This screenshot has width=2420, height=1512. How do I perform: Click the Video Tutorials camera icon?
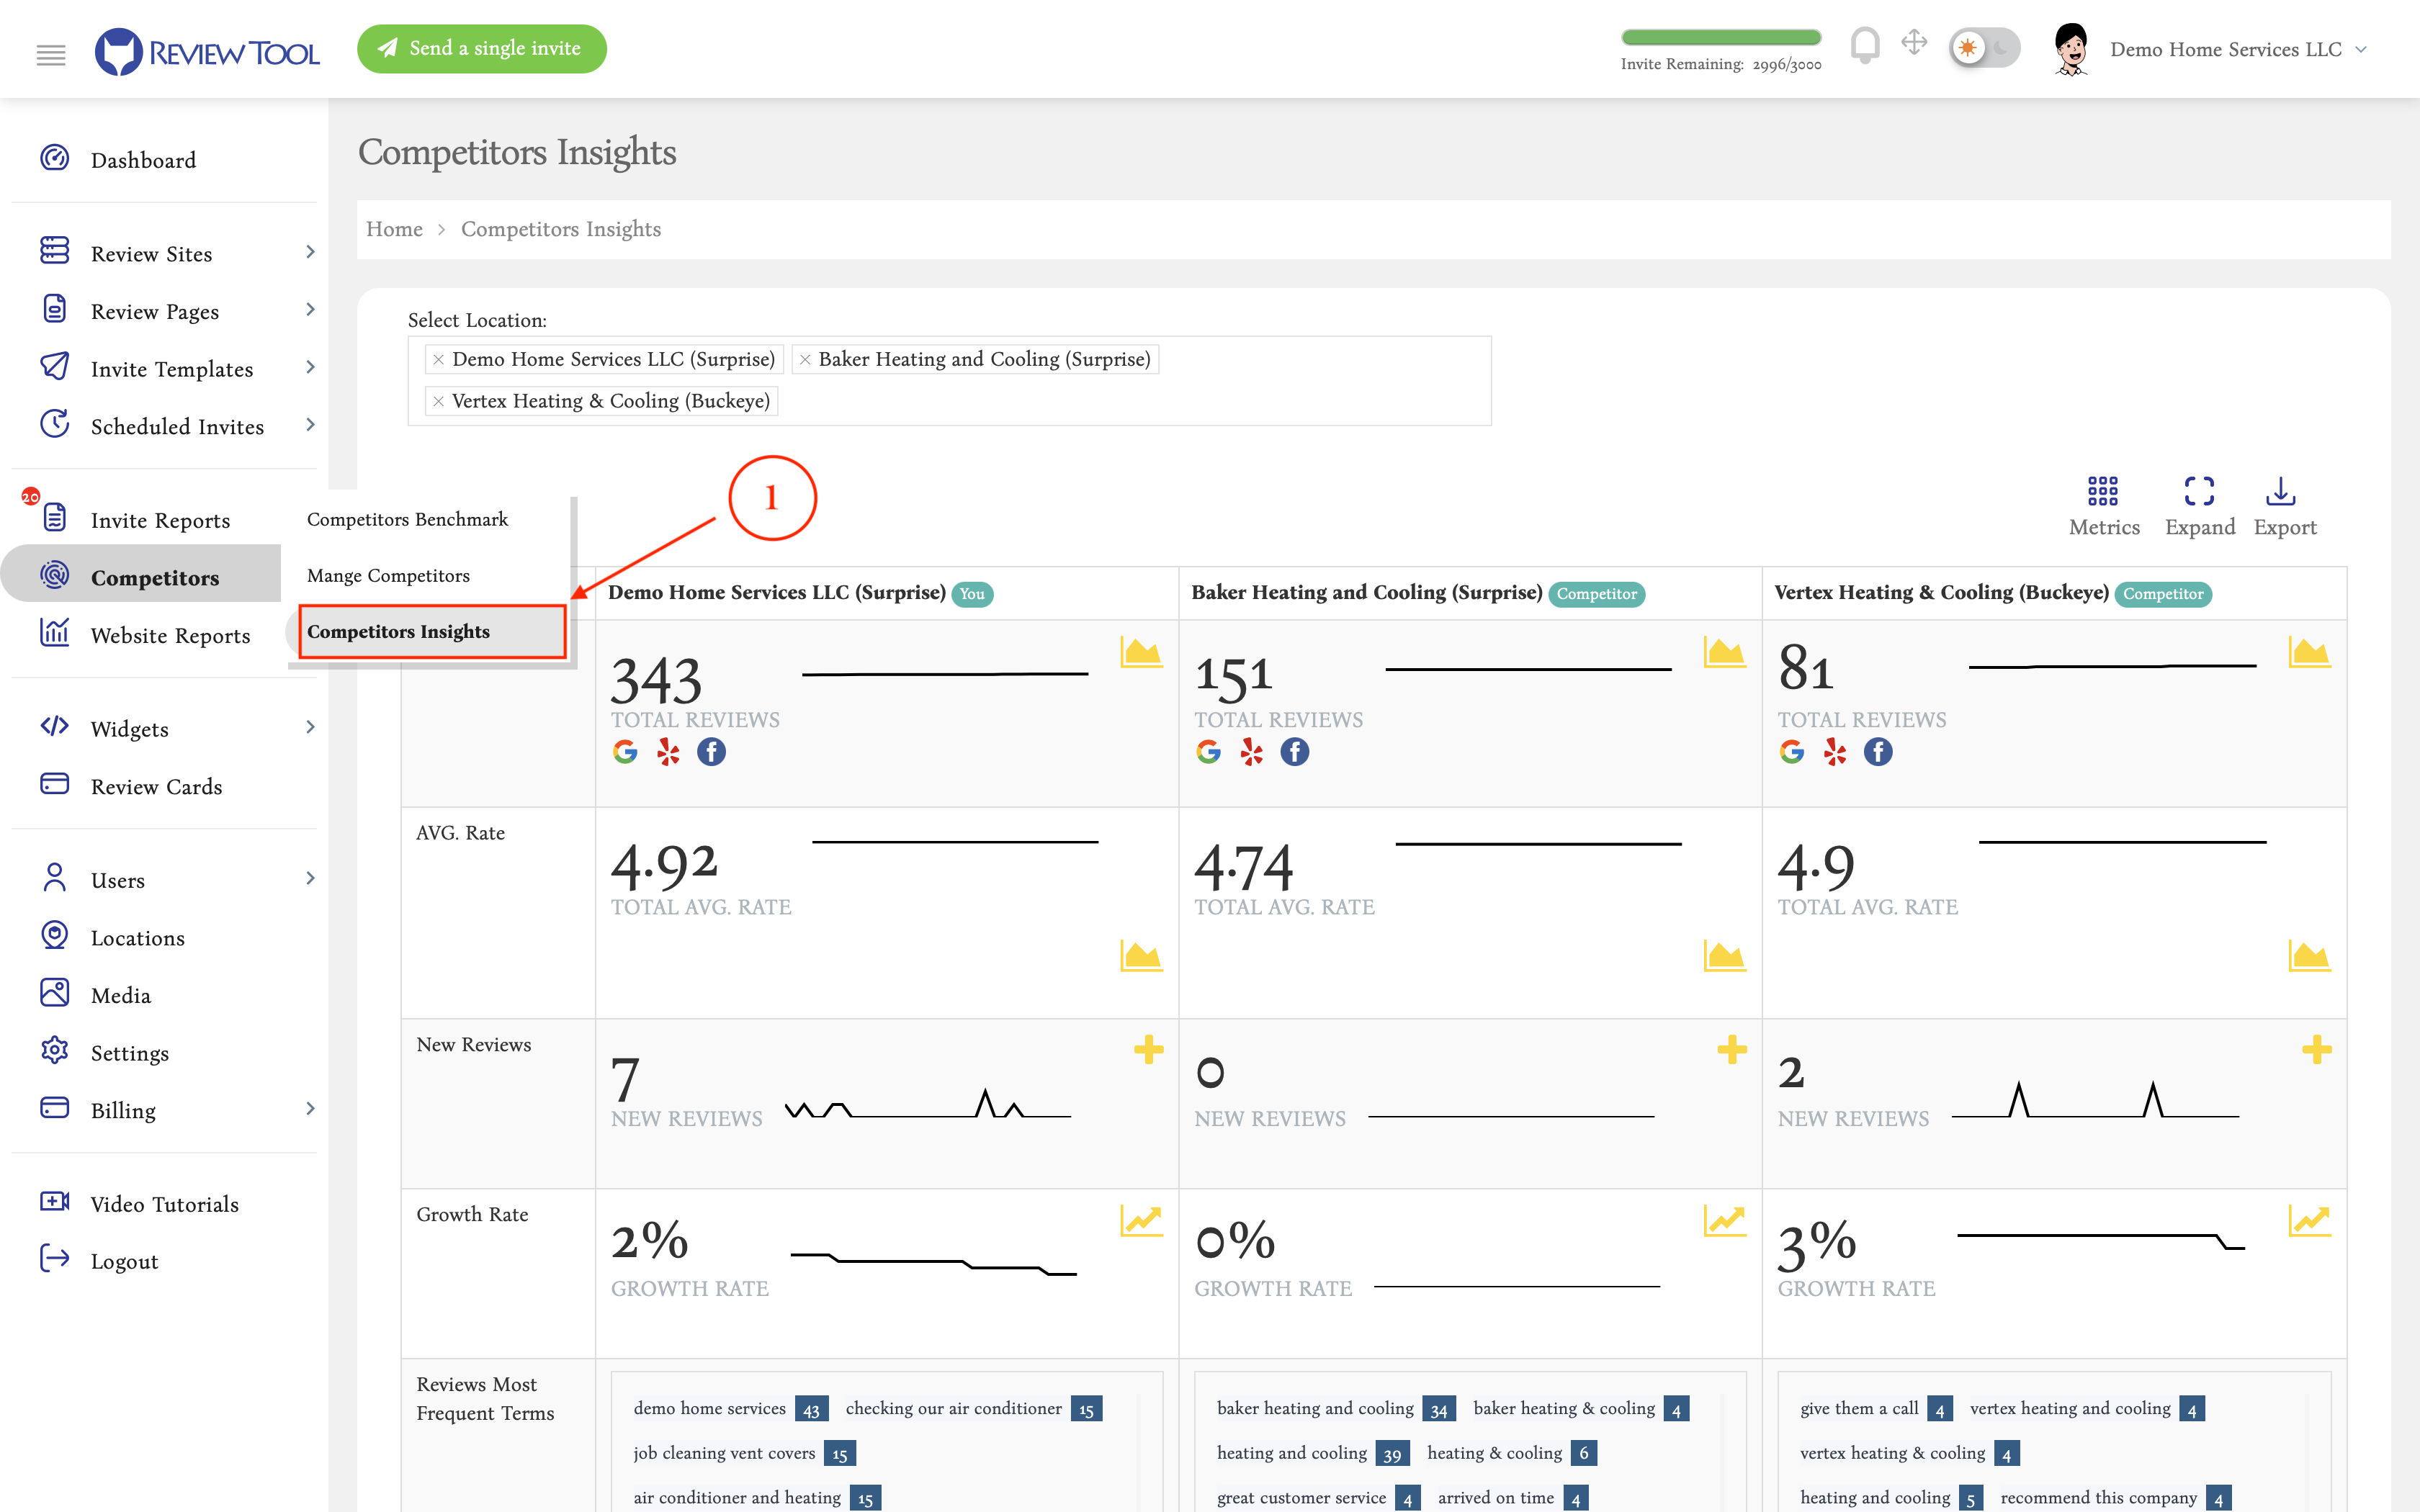(54, 1201)
